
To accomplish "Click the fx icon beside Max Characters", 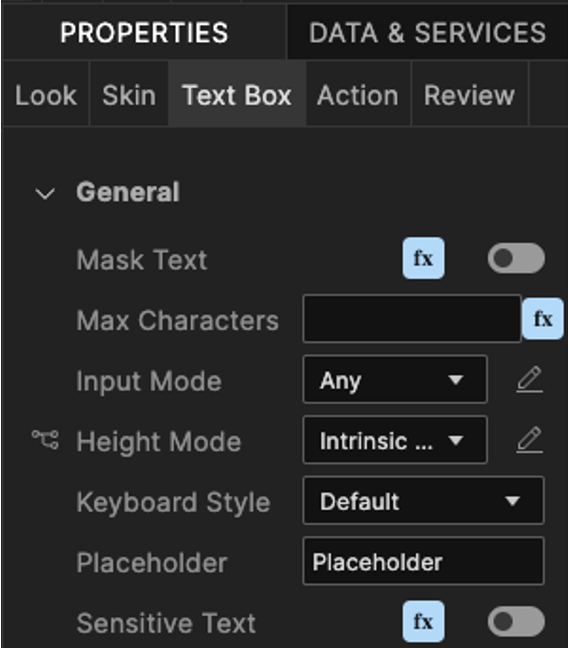I will click(x=542, y=319).
